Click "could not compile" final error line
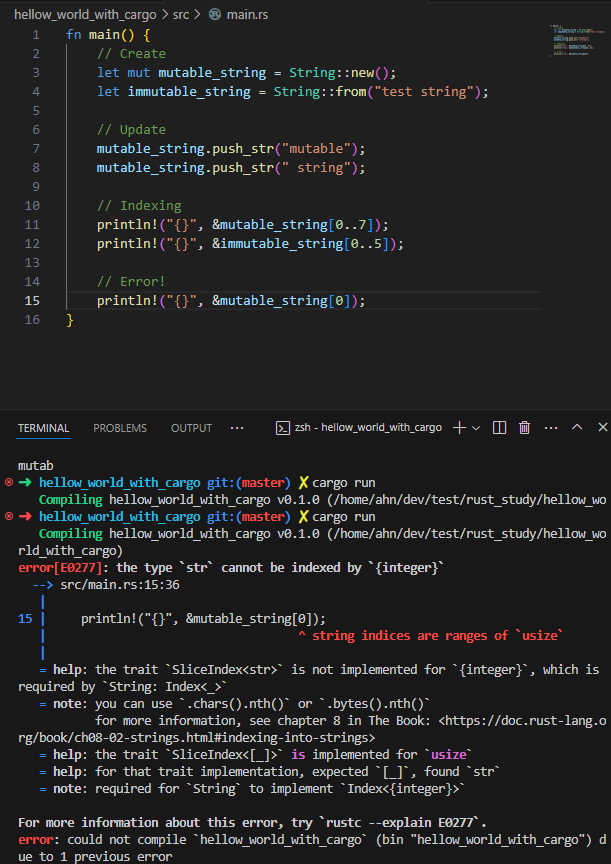 pos(129,840)
